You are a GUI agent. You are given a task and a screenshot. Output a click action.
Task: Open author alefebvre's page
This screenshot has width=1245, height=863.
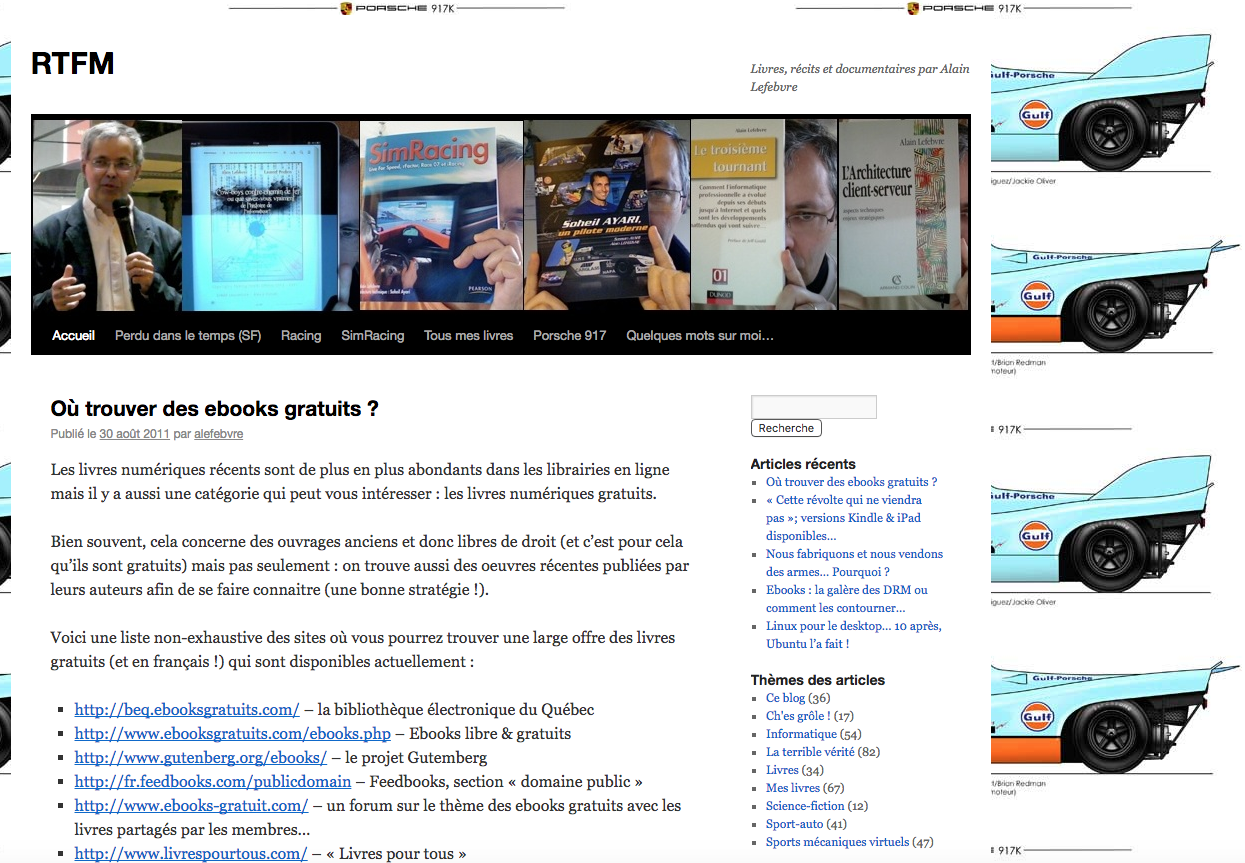[x=218, y=434]
